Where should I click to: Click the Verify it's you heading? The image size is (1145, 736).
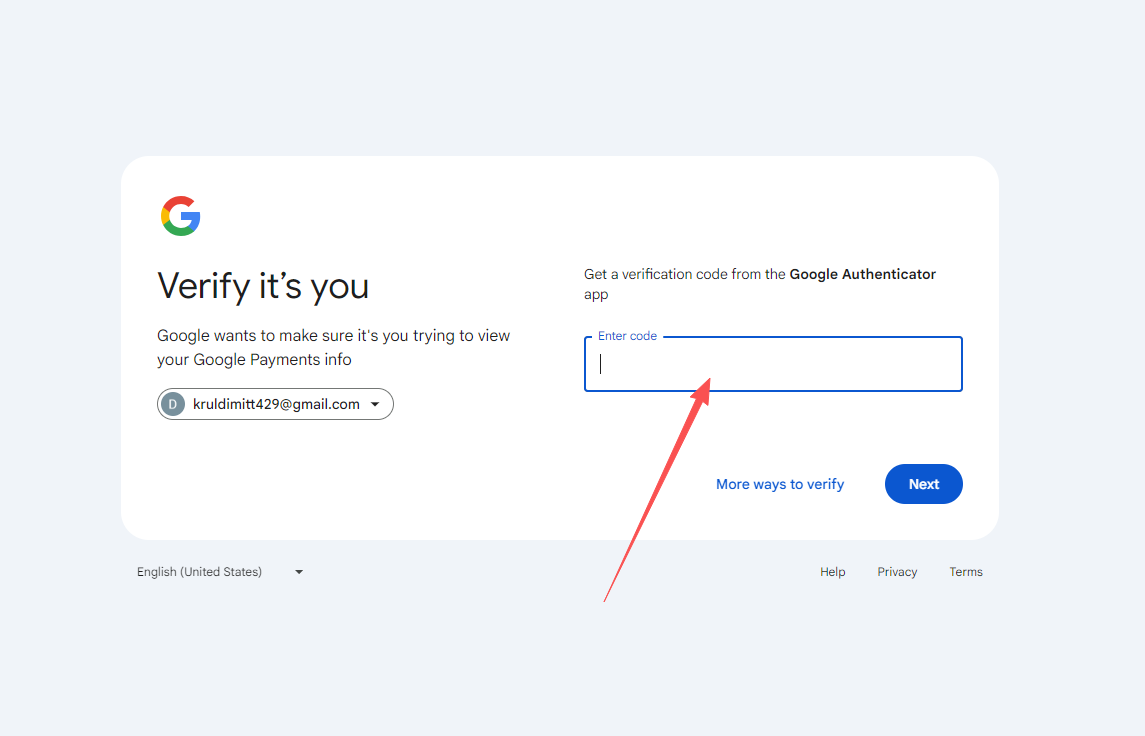pos(263,286)
